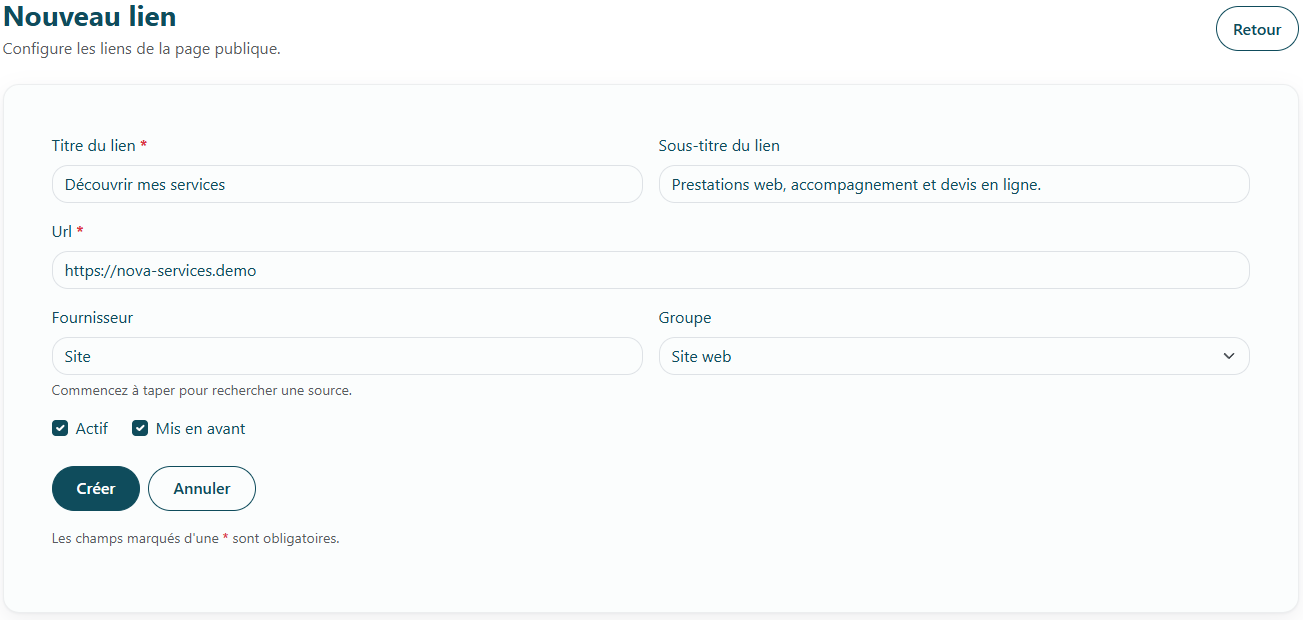Open the Groupe dropdown showing Site web
1303x620 pixels.
pyautogui.click(x=954, y=356)
